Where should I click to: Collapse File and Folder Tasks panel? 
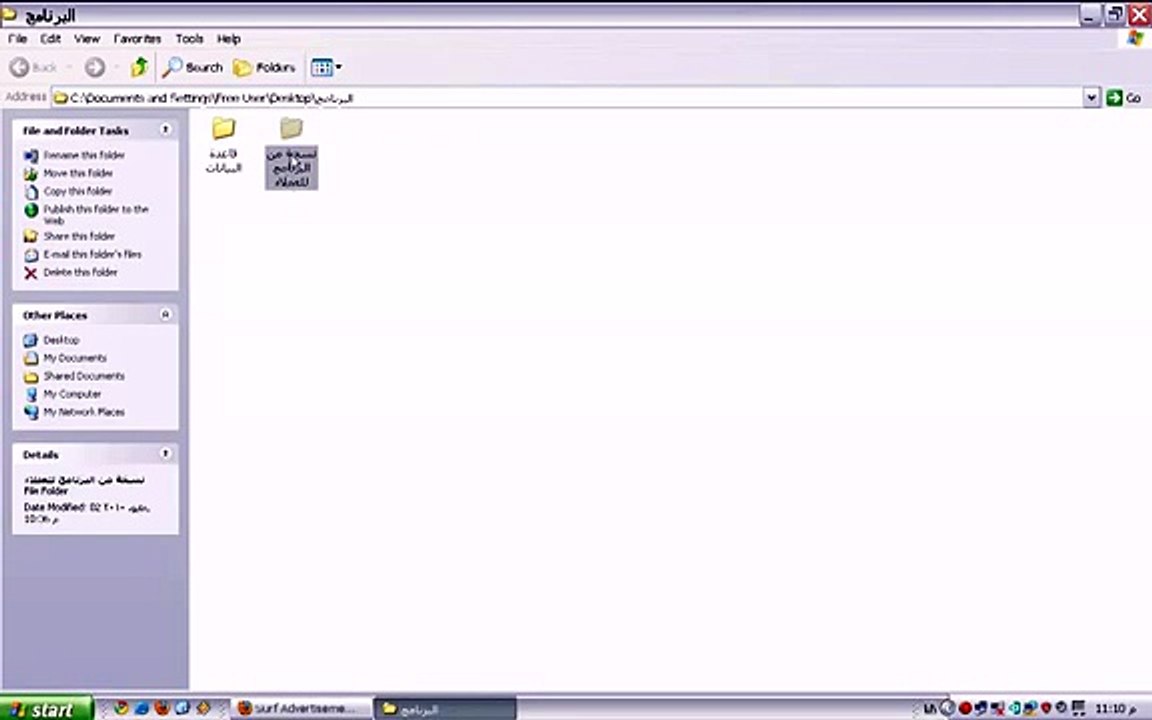165,130
